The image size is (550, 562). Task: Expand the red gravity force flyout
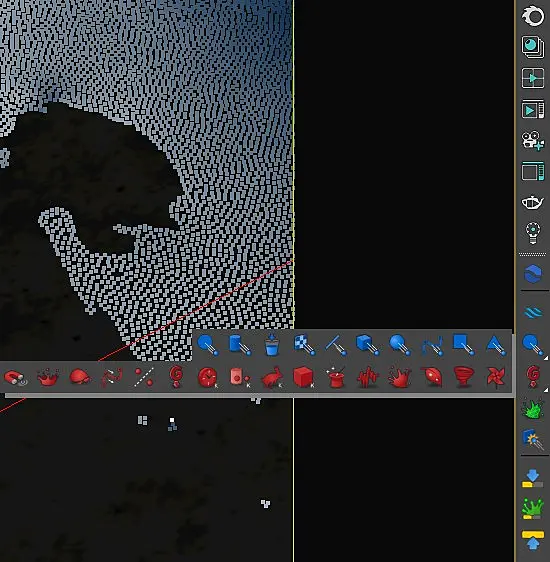point(534,378)
